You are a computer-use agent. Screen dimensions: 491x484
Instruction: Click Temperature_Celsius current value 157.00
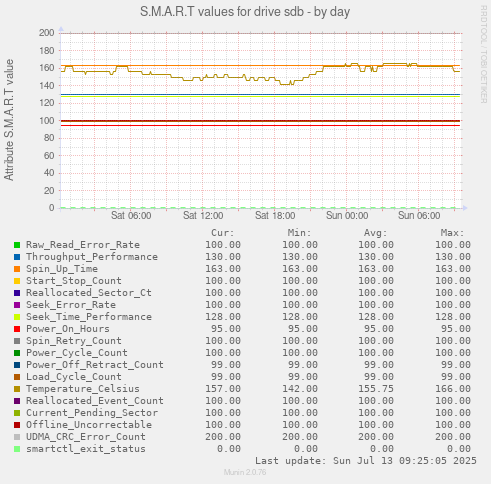click(223, 389)
